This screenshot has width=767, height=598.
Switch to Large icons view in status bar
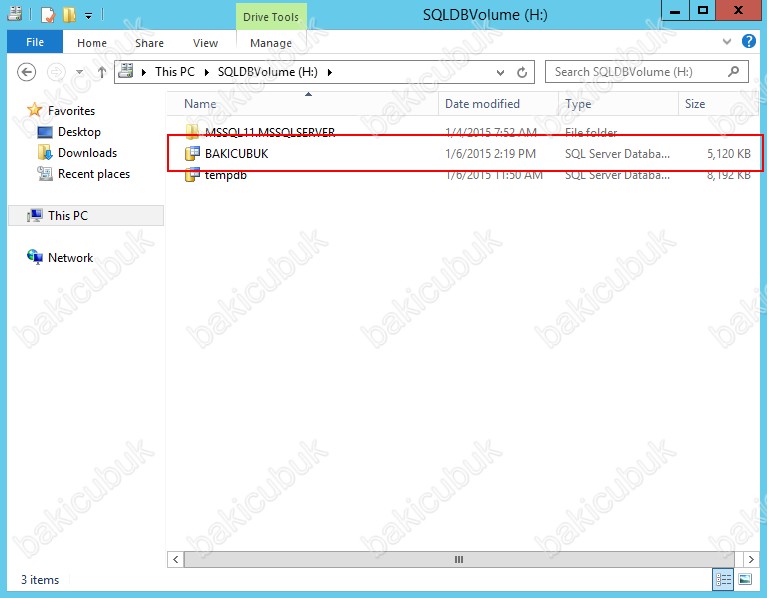click(x=744, y=579)
